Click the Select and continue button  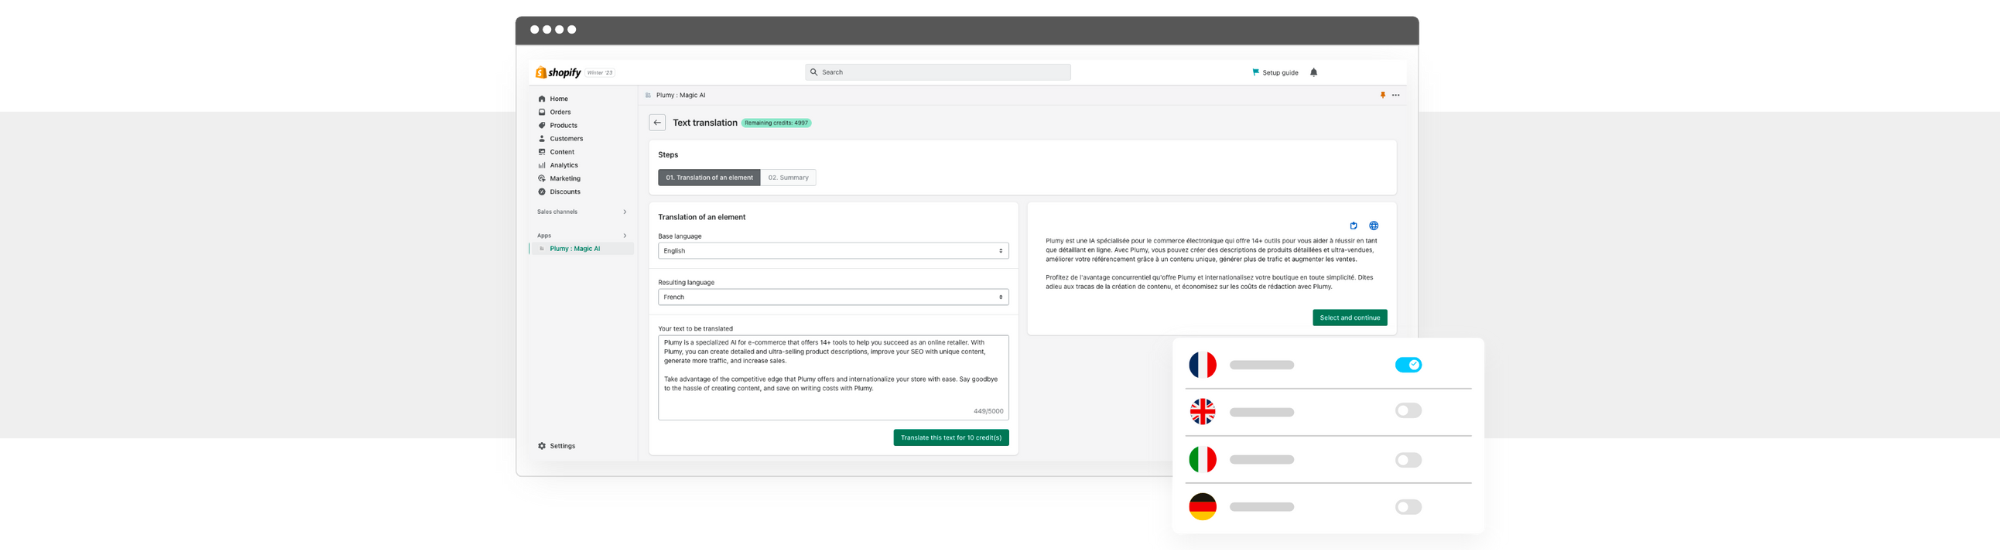coord(1350,318)
